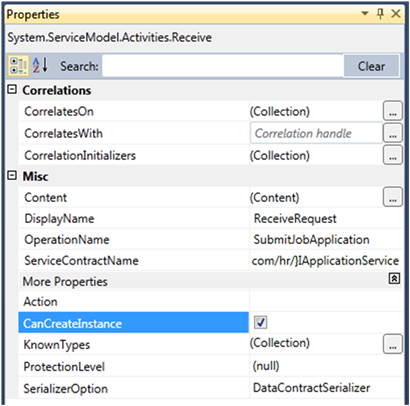Screen dimensions: 410x406
Task: Open KnownTypes collection ellipsis button
Action: tap(392, 344)
